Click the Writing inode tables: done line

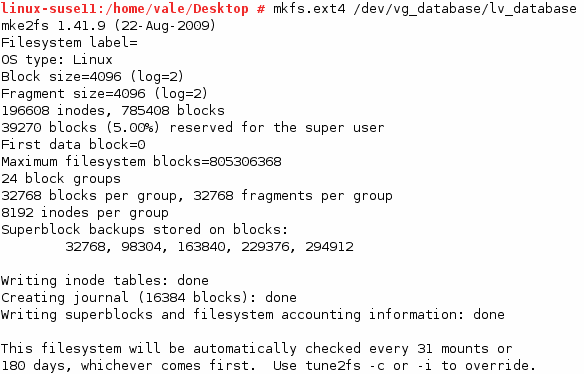pos(105,280)
